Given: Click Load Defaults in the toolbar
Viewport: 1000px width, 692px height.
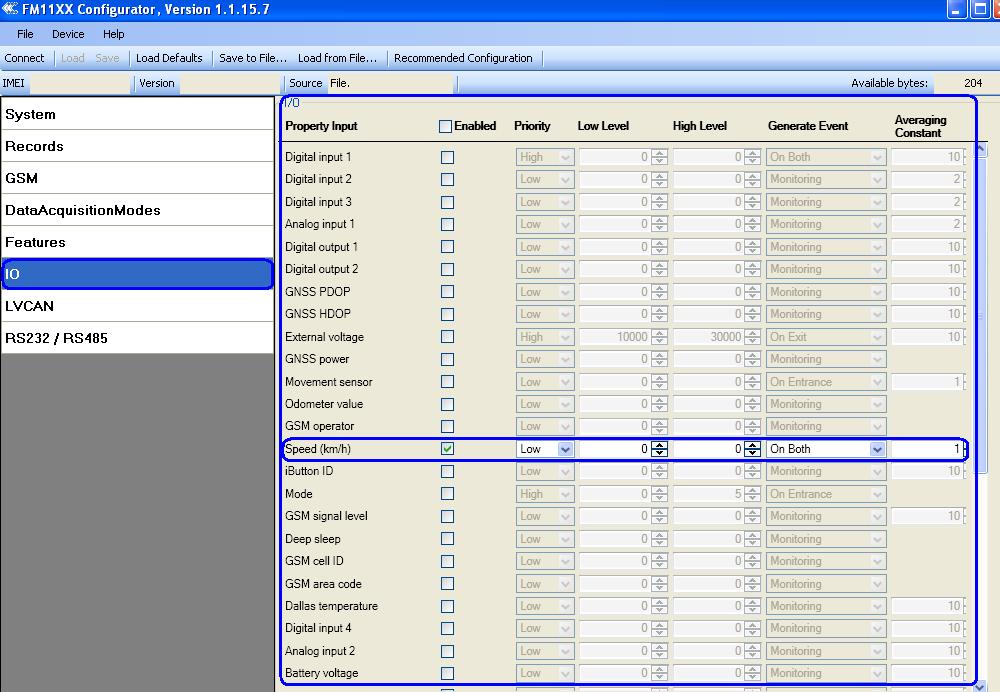Looking at the screenshot, I should point(169,58).
